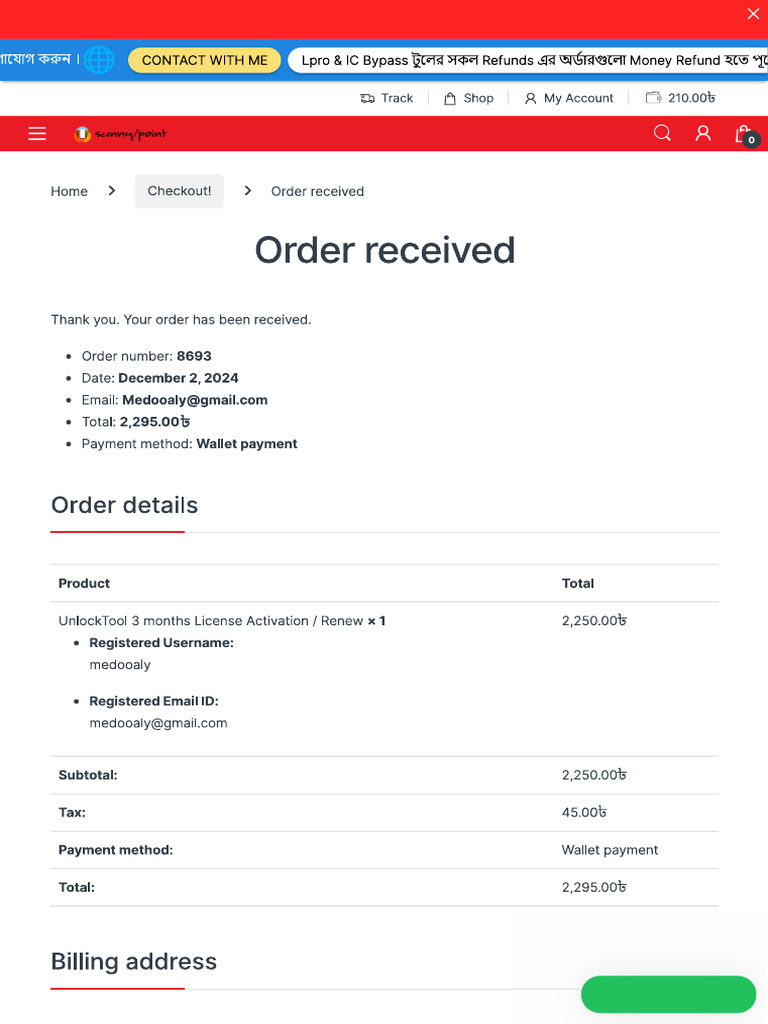Go to the Shop page
This screenshot has width=768, height=1024.
pyautogui.click(x=469, y=98)
